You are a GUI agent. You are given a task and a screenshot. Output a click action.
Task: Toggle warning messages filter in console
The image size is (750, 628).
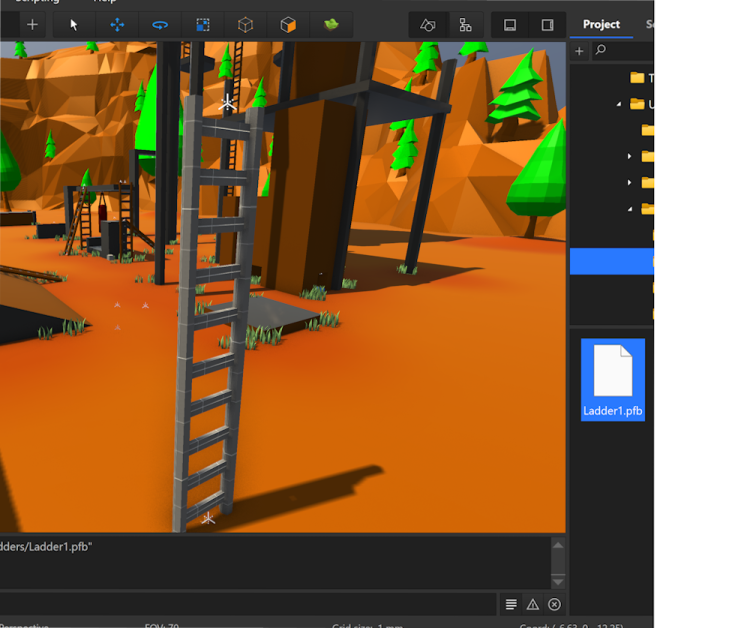pos(533,604)
